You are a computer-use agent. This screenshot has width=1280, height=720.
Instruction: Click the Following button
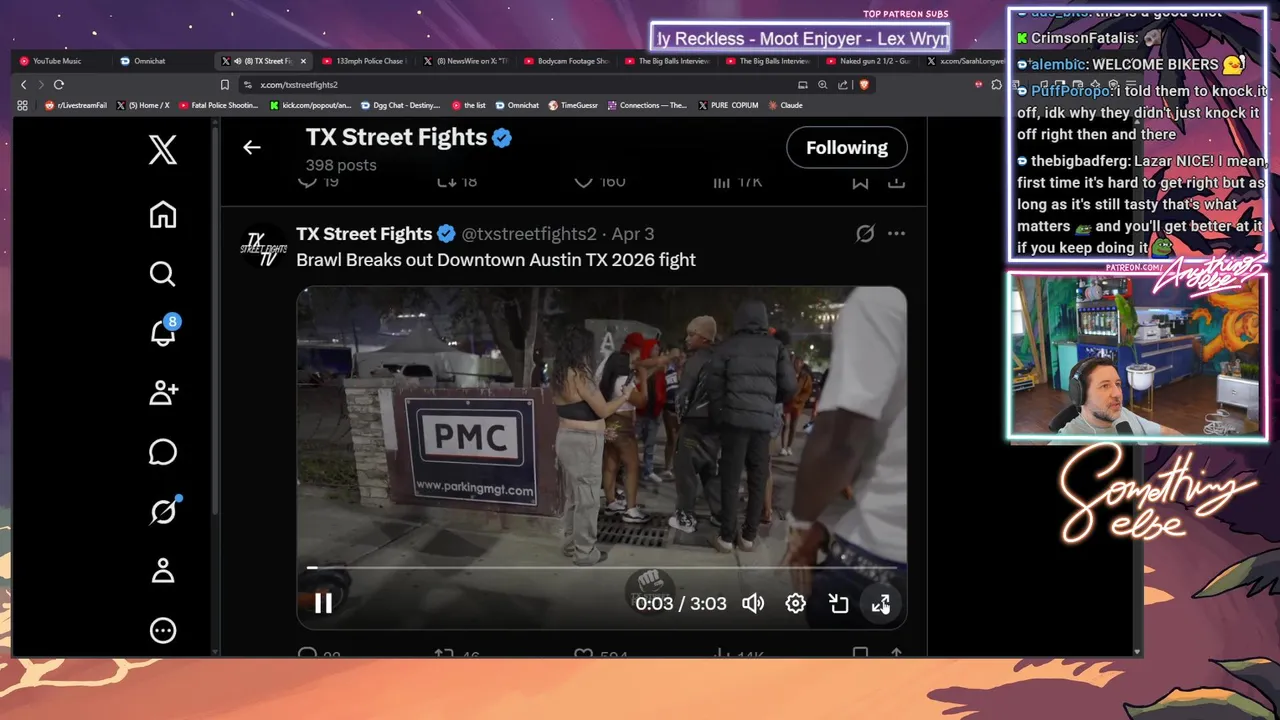[x=847, y=147]
